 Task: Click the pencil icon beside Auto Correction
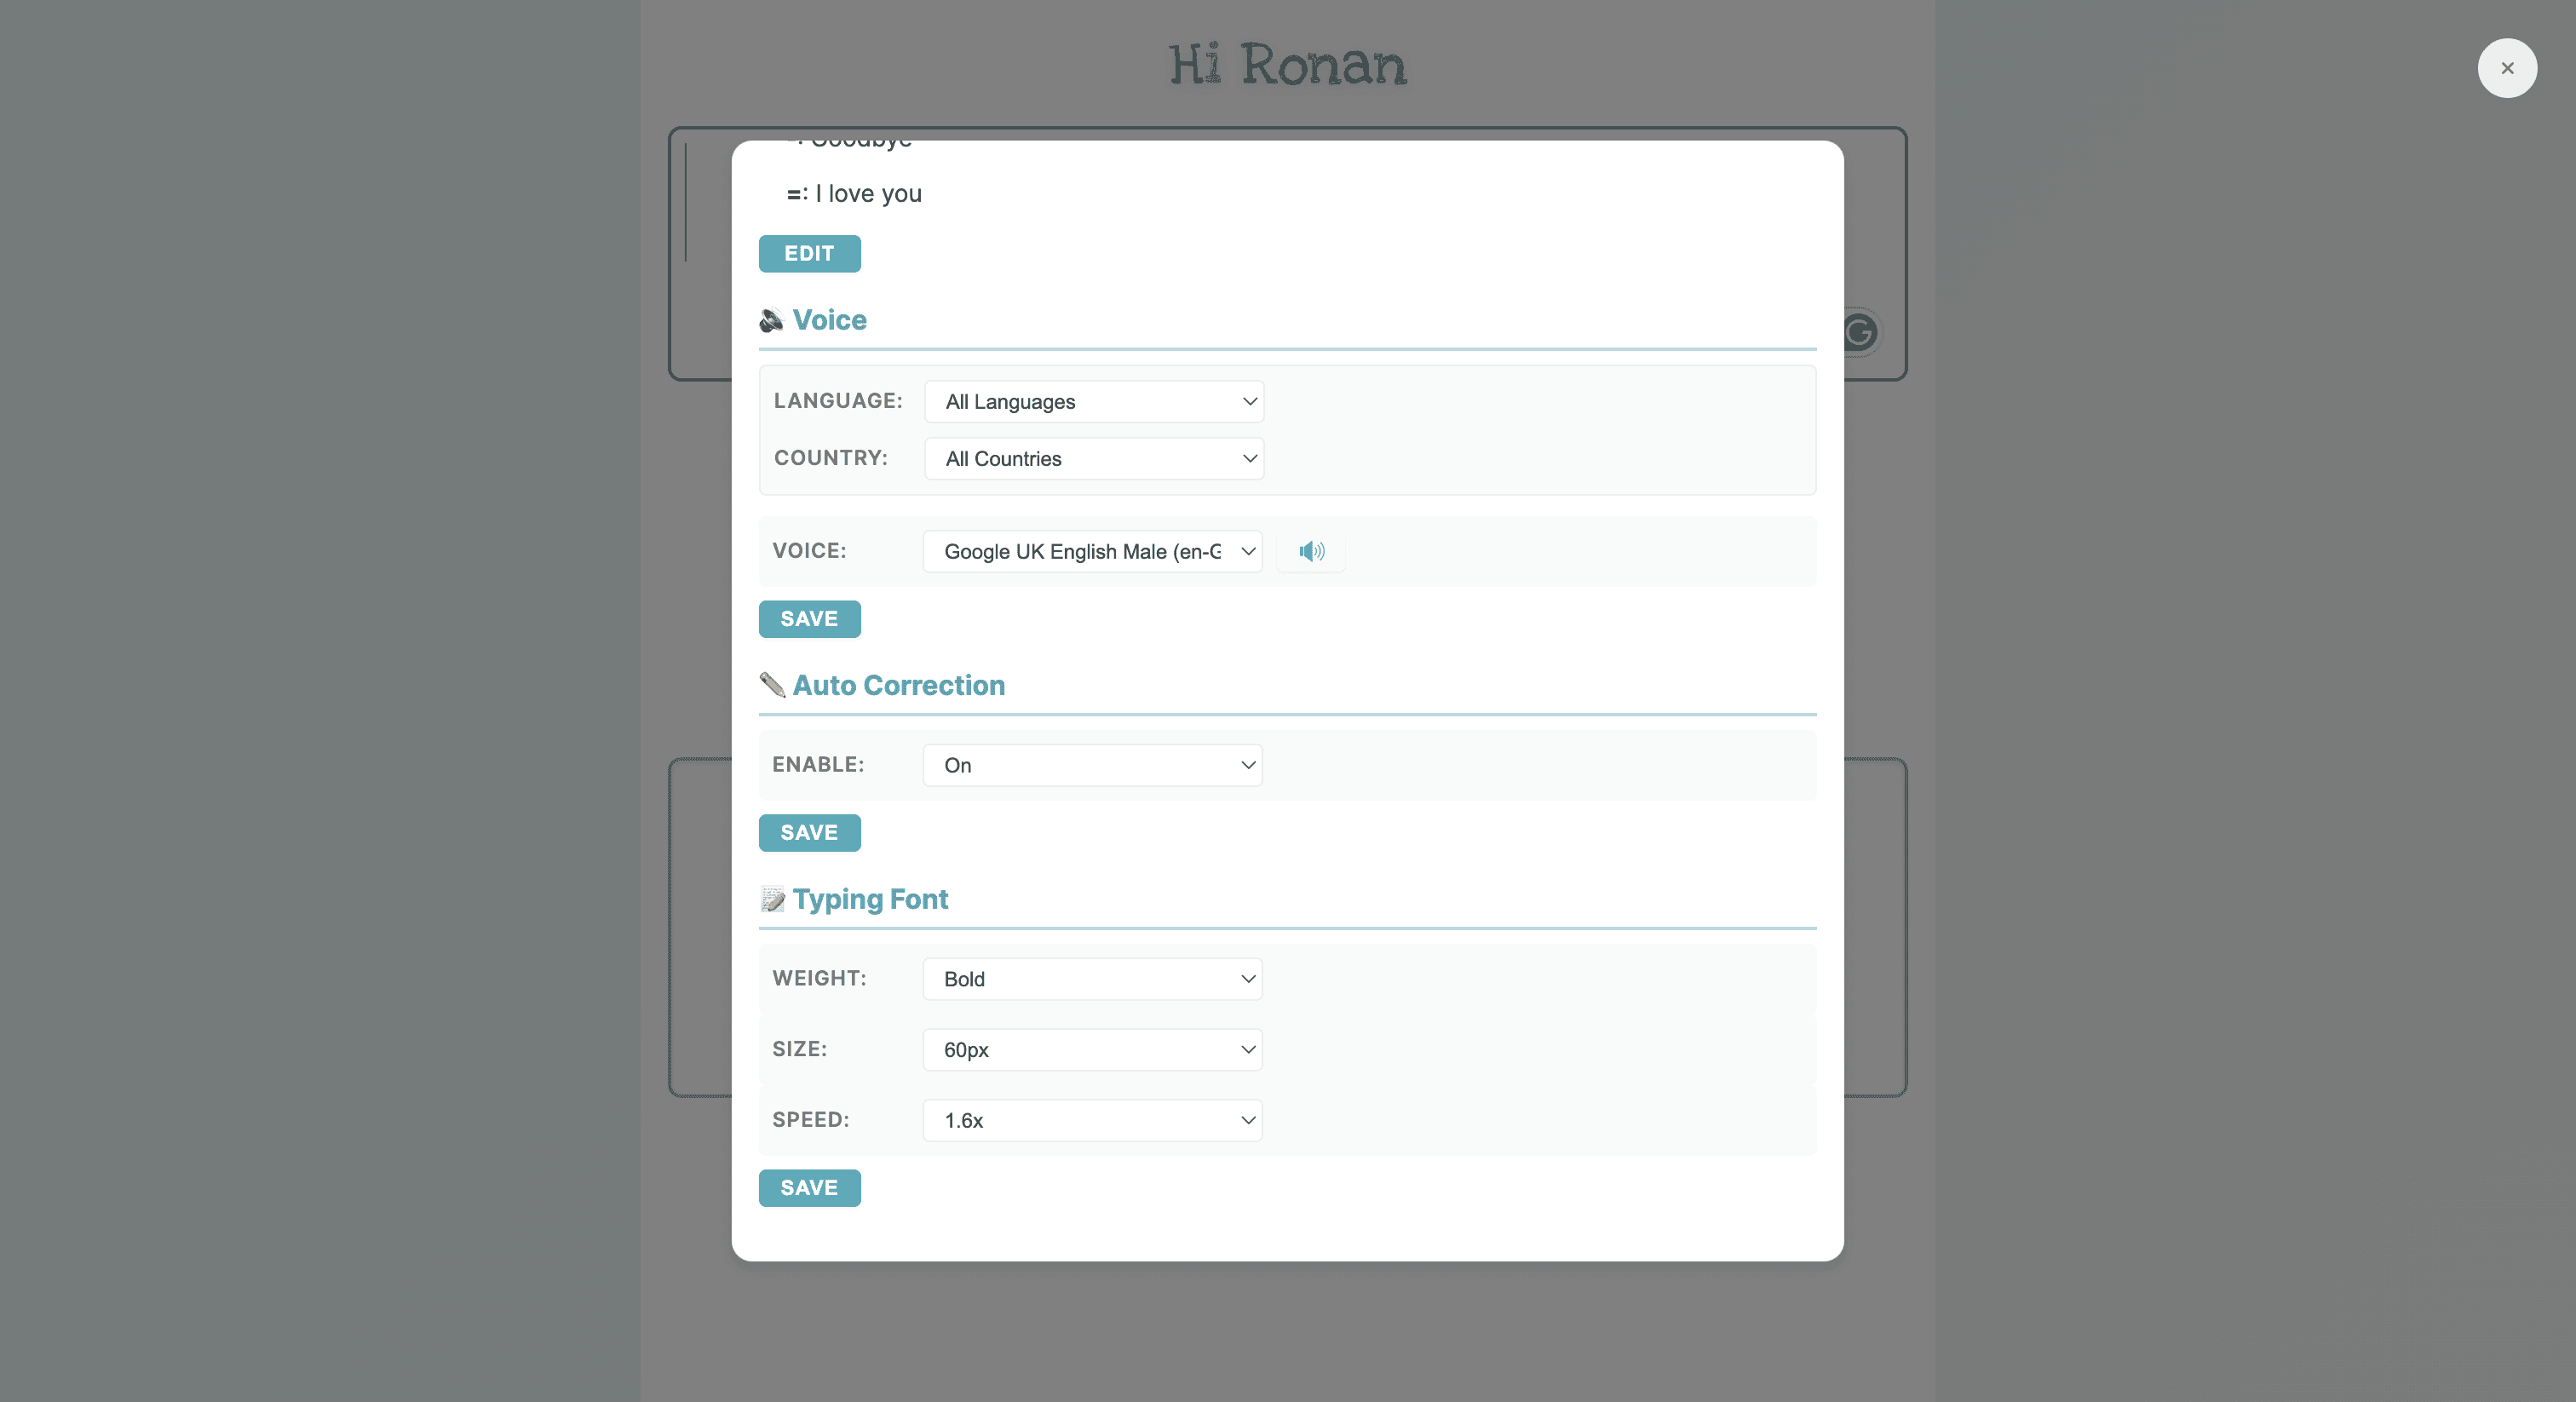(772, 685)
